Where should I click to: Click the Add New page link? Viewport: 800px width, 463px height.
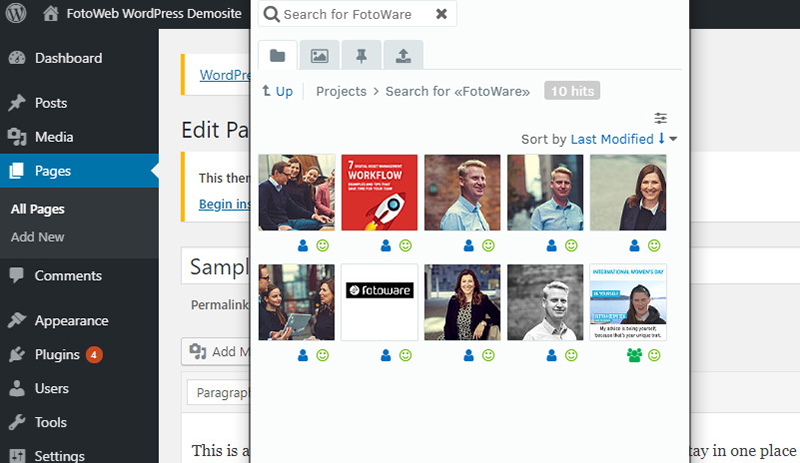tap(37, 237)
